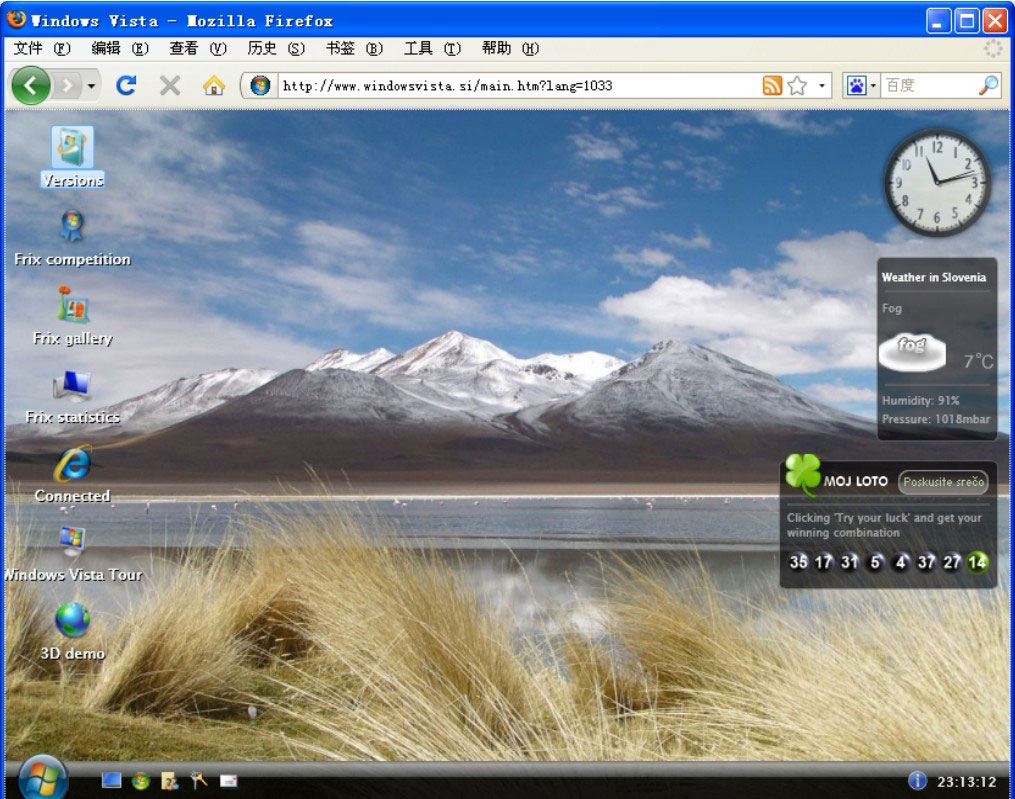Screen dimensions: 1015x799
Task: Click the MOJ LOTO clover icon
Action: pos(803,474)
